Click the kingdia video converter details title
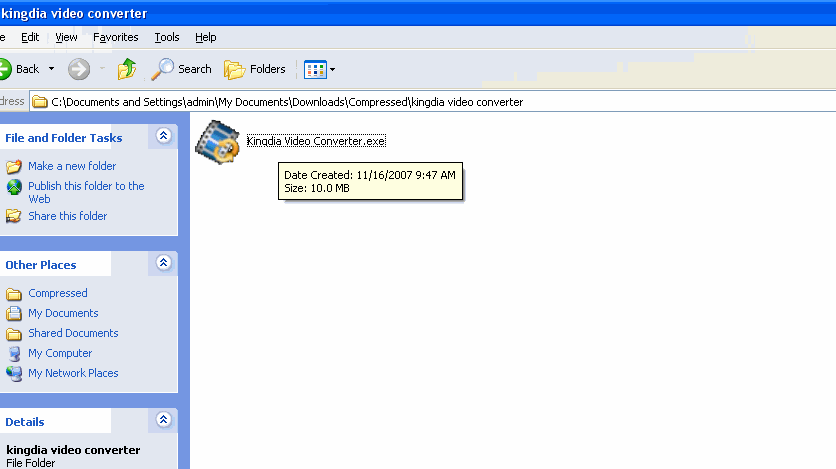Viewport: 836px width, 469px height. click(73, 450)
